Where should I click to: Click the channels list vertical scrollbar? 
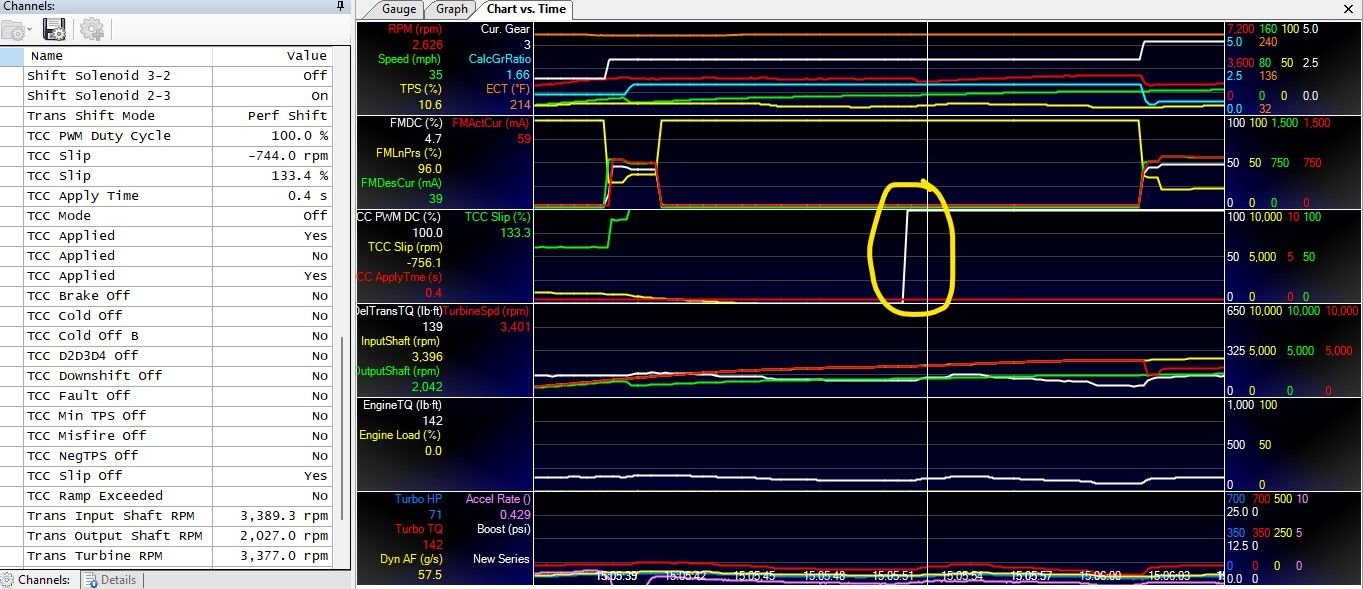[x=343, y=420]
